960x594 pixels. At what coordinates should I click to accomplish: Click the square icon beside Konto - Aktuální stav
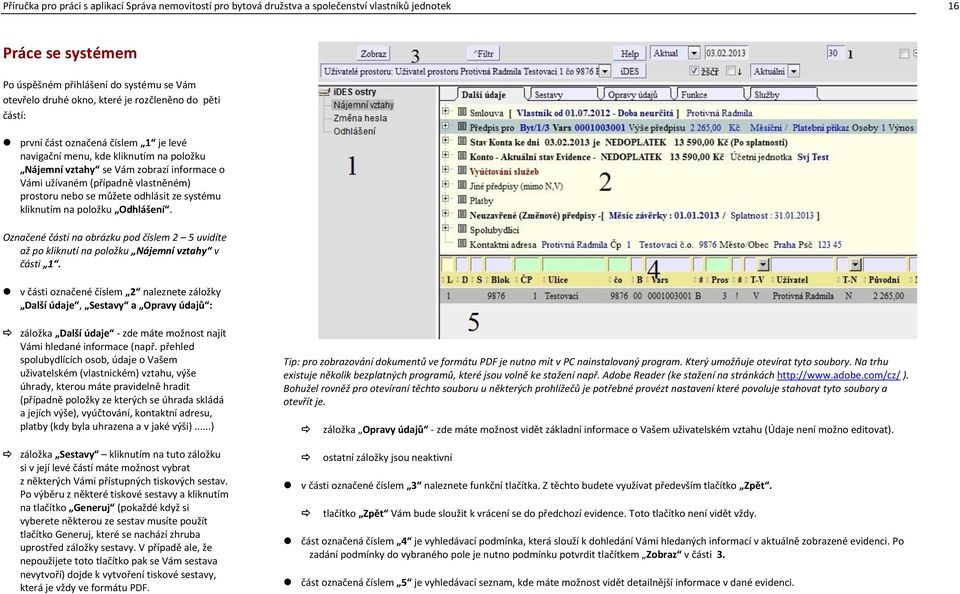[x=462, y=156]
